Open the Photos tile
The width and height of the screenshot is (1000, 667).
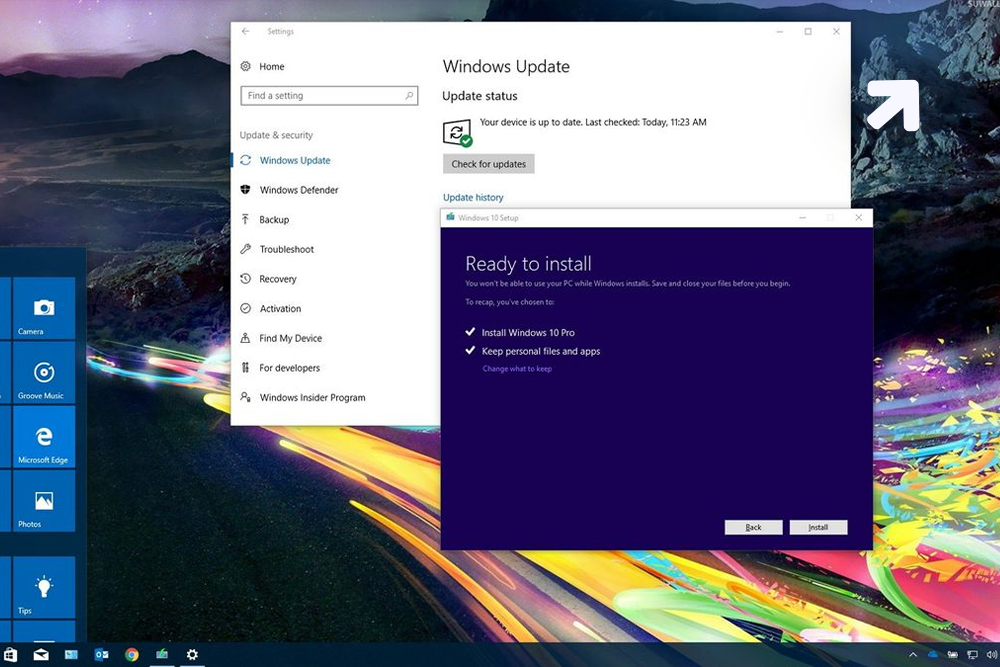point(44,501)
